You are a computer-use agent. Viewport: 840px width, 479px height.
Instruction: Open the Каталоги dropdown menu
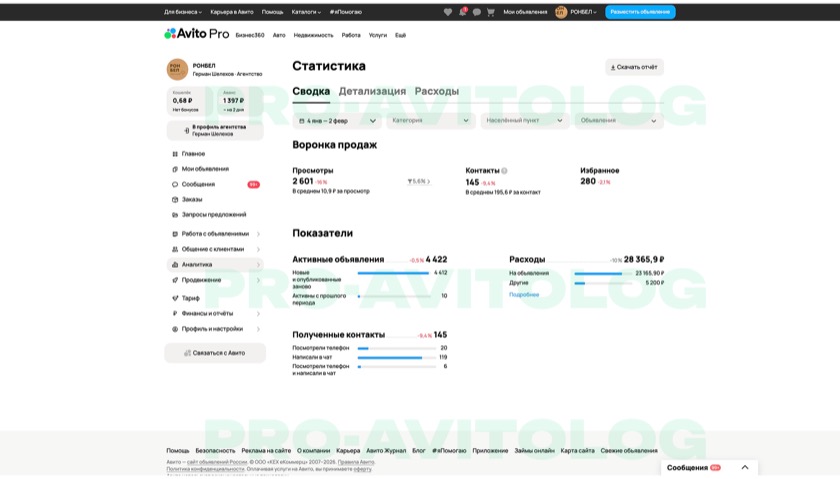click(x=306, y=12)
